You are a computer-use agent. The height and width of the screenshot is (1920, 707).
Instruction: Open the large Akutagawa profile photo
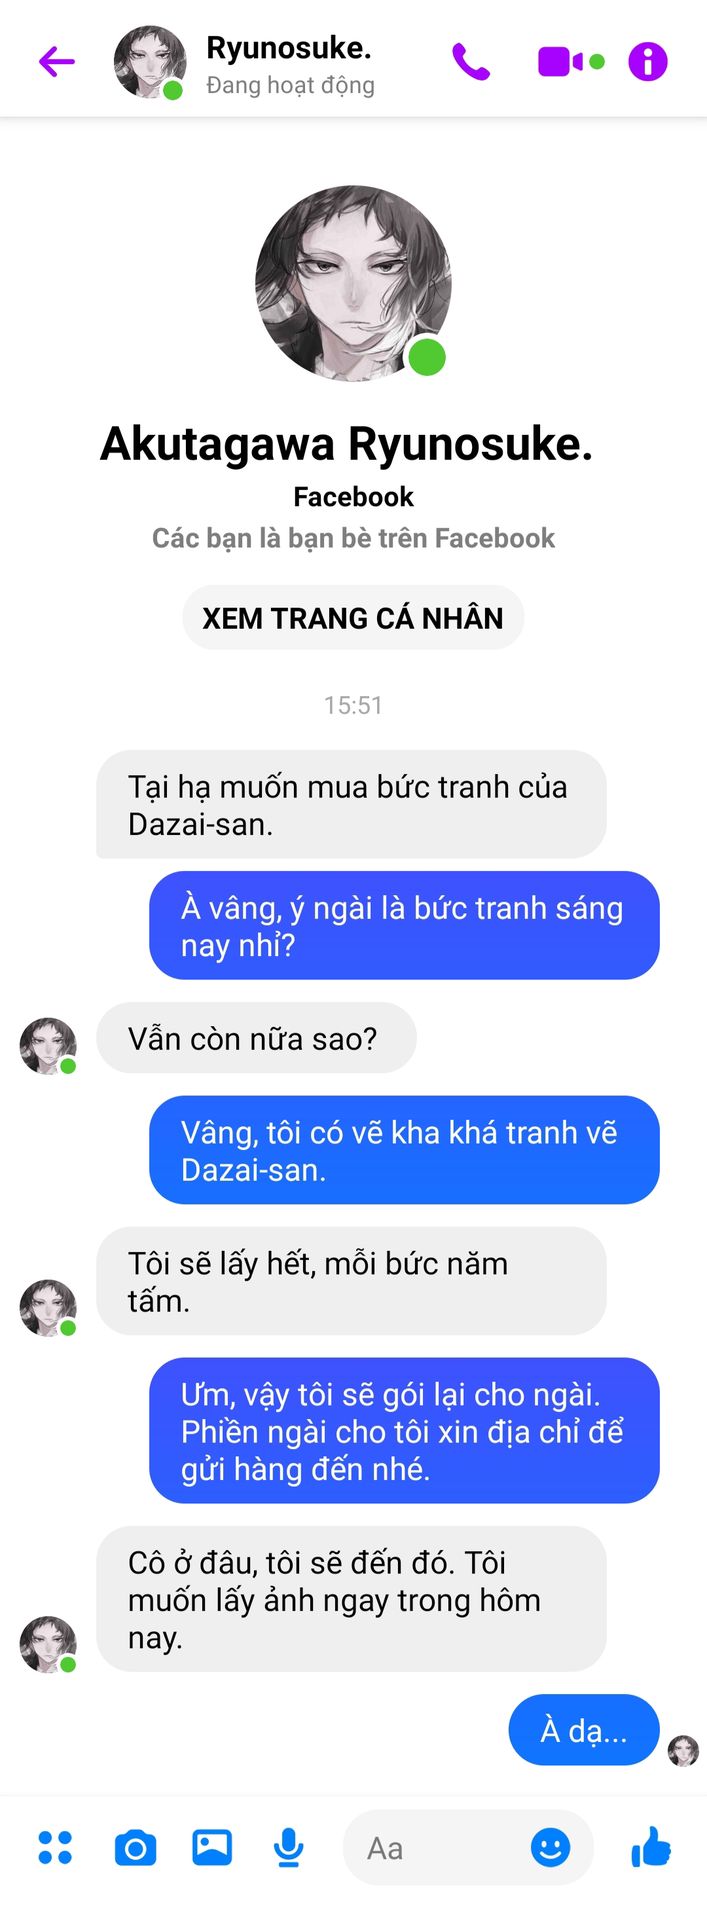coord(353,284)
